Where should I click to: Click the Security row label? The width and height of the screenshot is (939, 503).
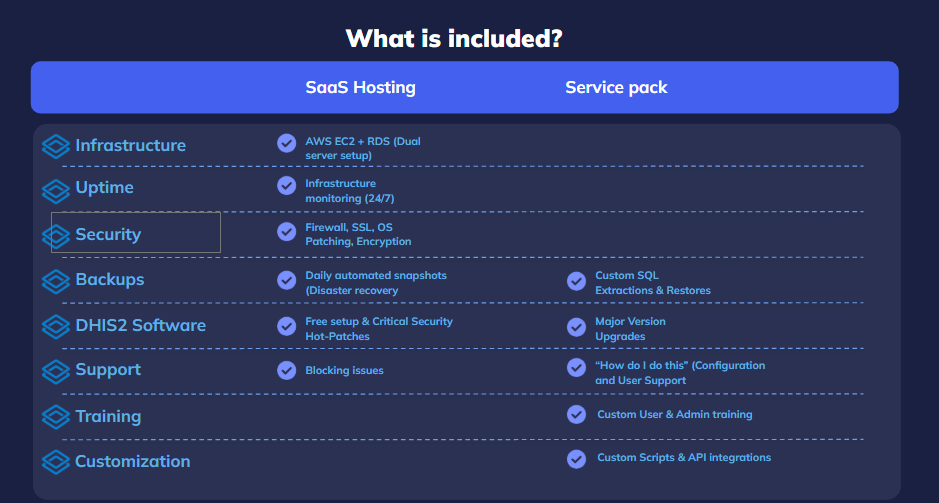108,235
